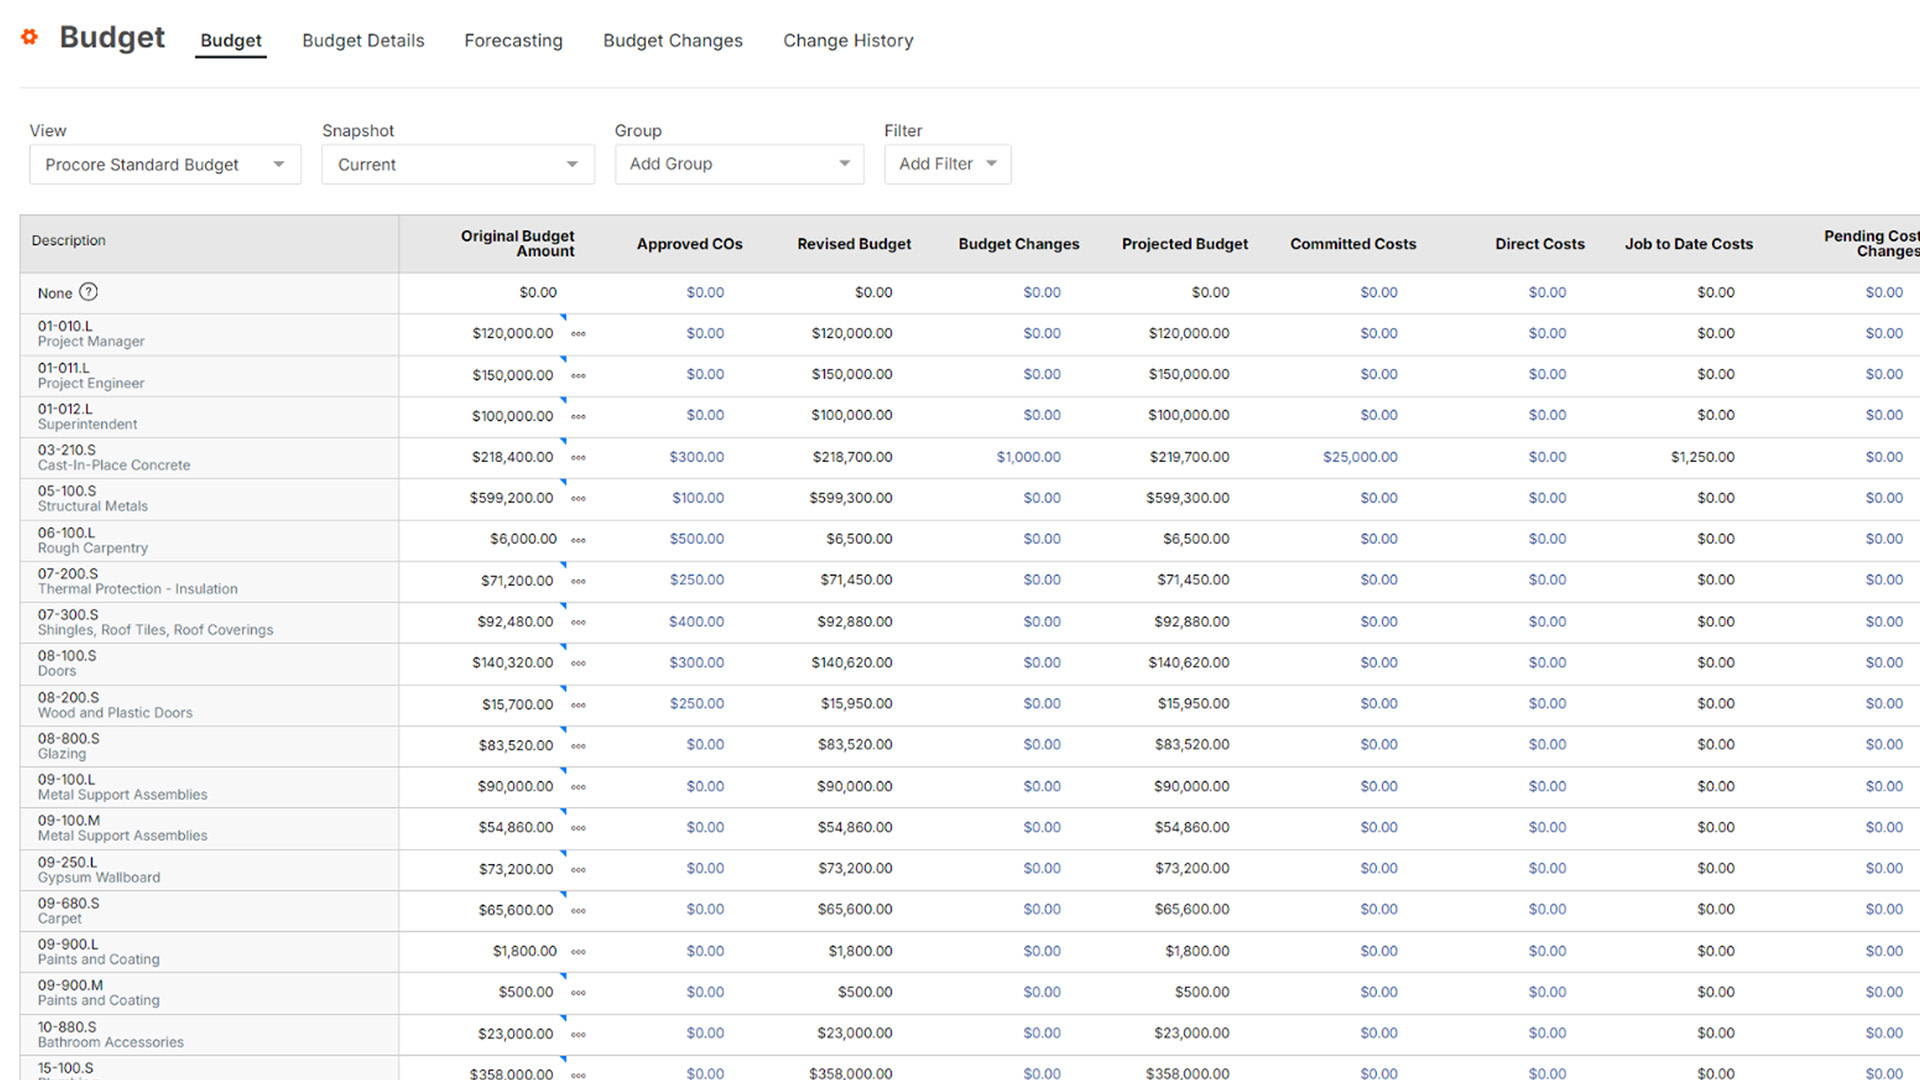Click the ellipsis icon on Structural Metals row
The image size is (1920, 1080).
[578, 498]
